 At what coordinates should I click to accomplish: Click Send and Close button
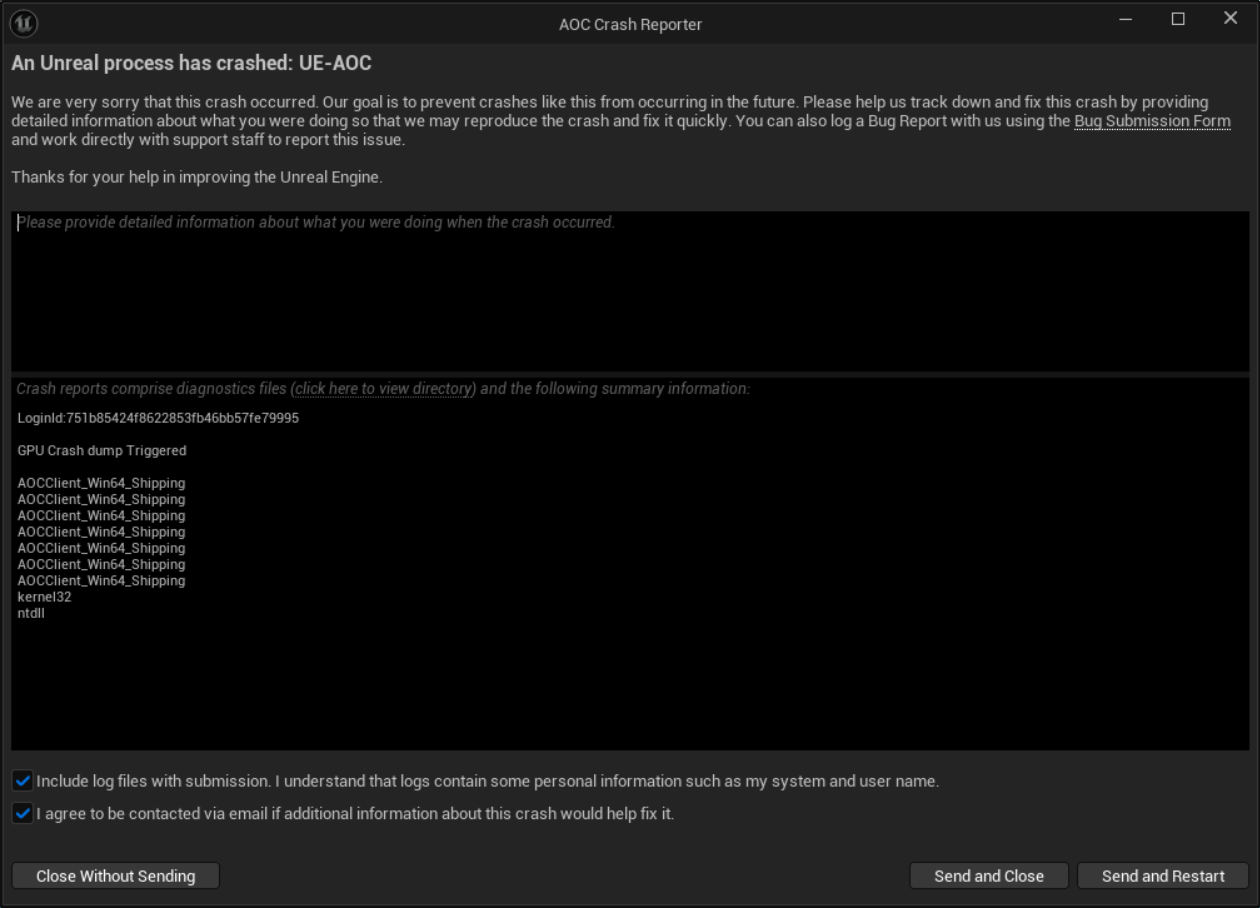coord(989,876)
